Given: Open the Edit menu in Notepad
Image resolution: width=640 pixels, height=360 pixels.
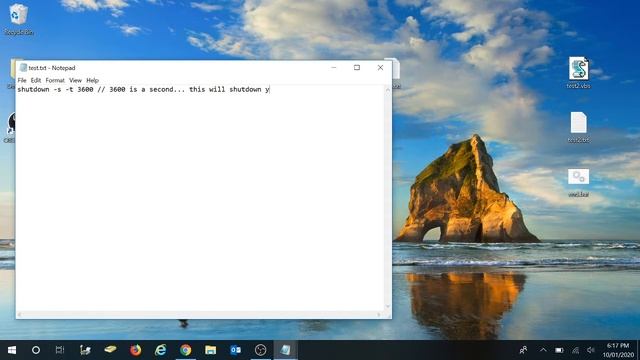Looking at the screenshot, I should 36,80.
